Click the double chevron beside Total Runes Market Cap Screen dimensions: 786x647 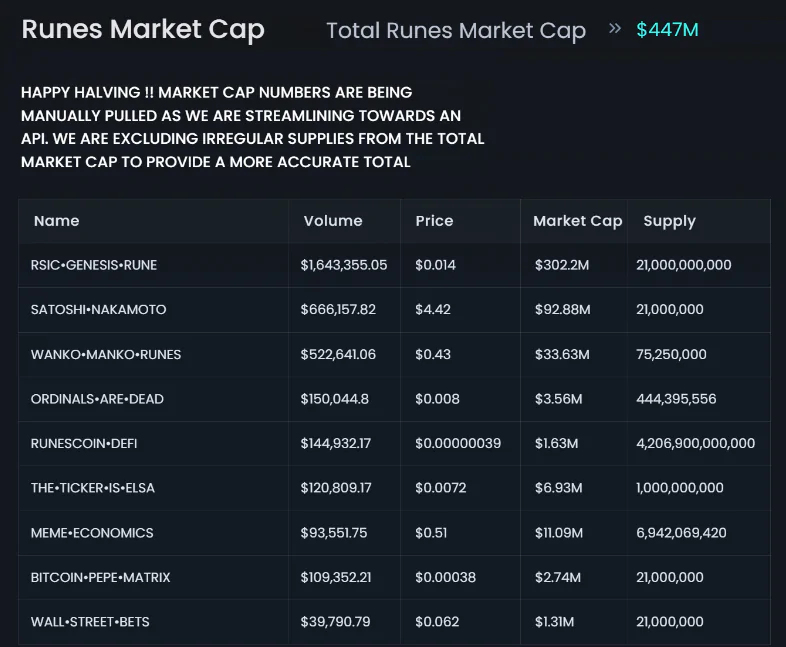[615, 29]
